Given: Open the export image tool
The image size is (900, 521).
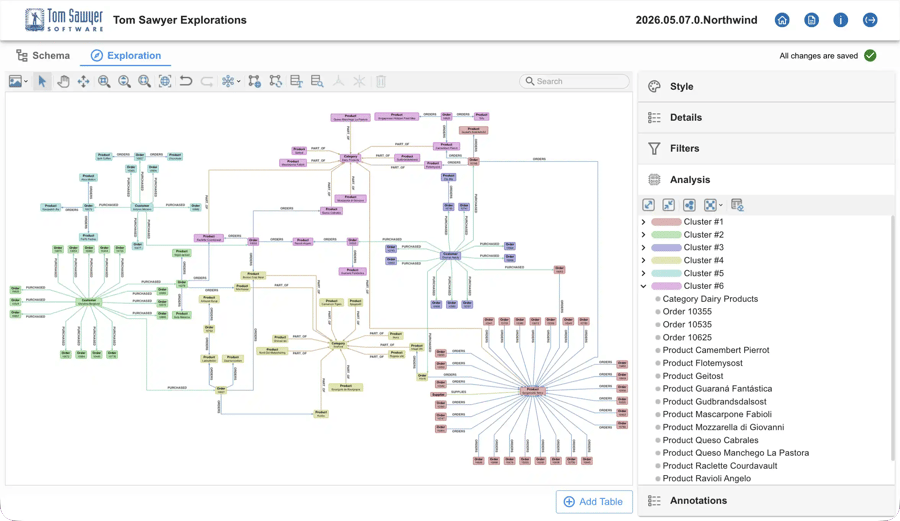Looking at the screenshot, I should pyautogui.click(x=15, y=81).
